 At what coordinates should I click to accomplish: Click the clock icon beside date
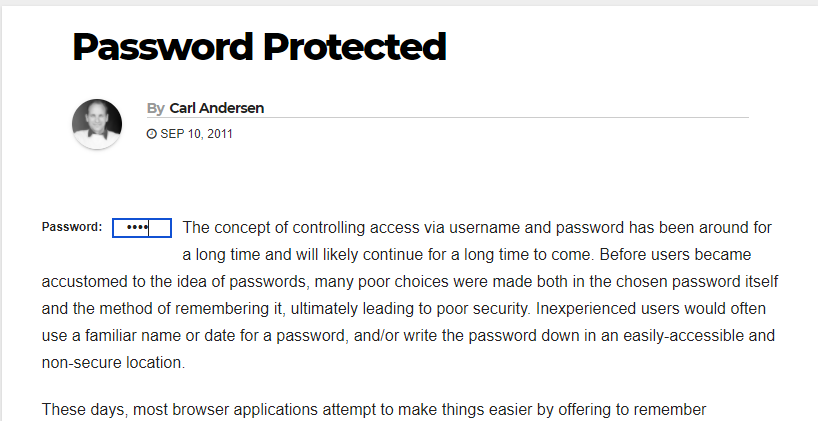[x=152, y=134]
